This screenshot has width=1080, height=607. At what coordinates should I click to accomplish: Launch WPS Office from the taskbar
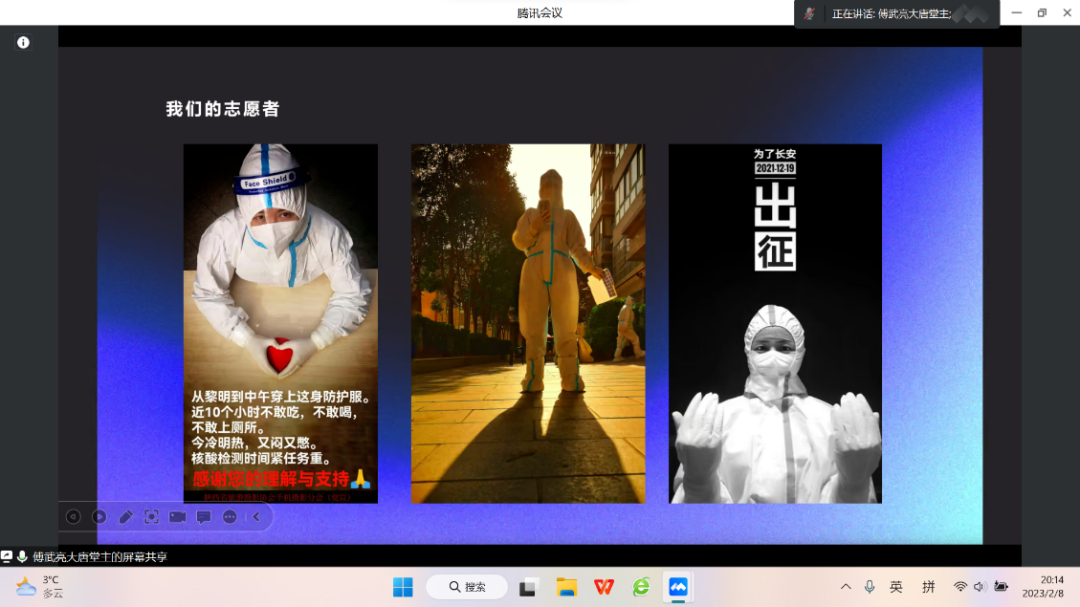click(604, 587)
